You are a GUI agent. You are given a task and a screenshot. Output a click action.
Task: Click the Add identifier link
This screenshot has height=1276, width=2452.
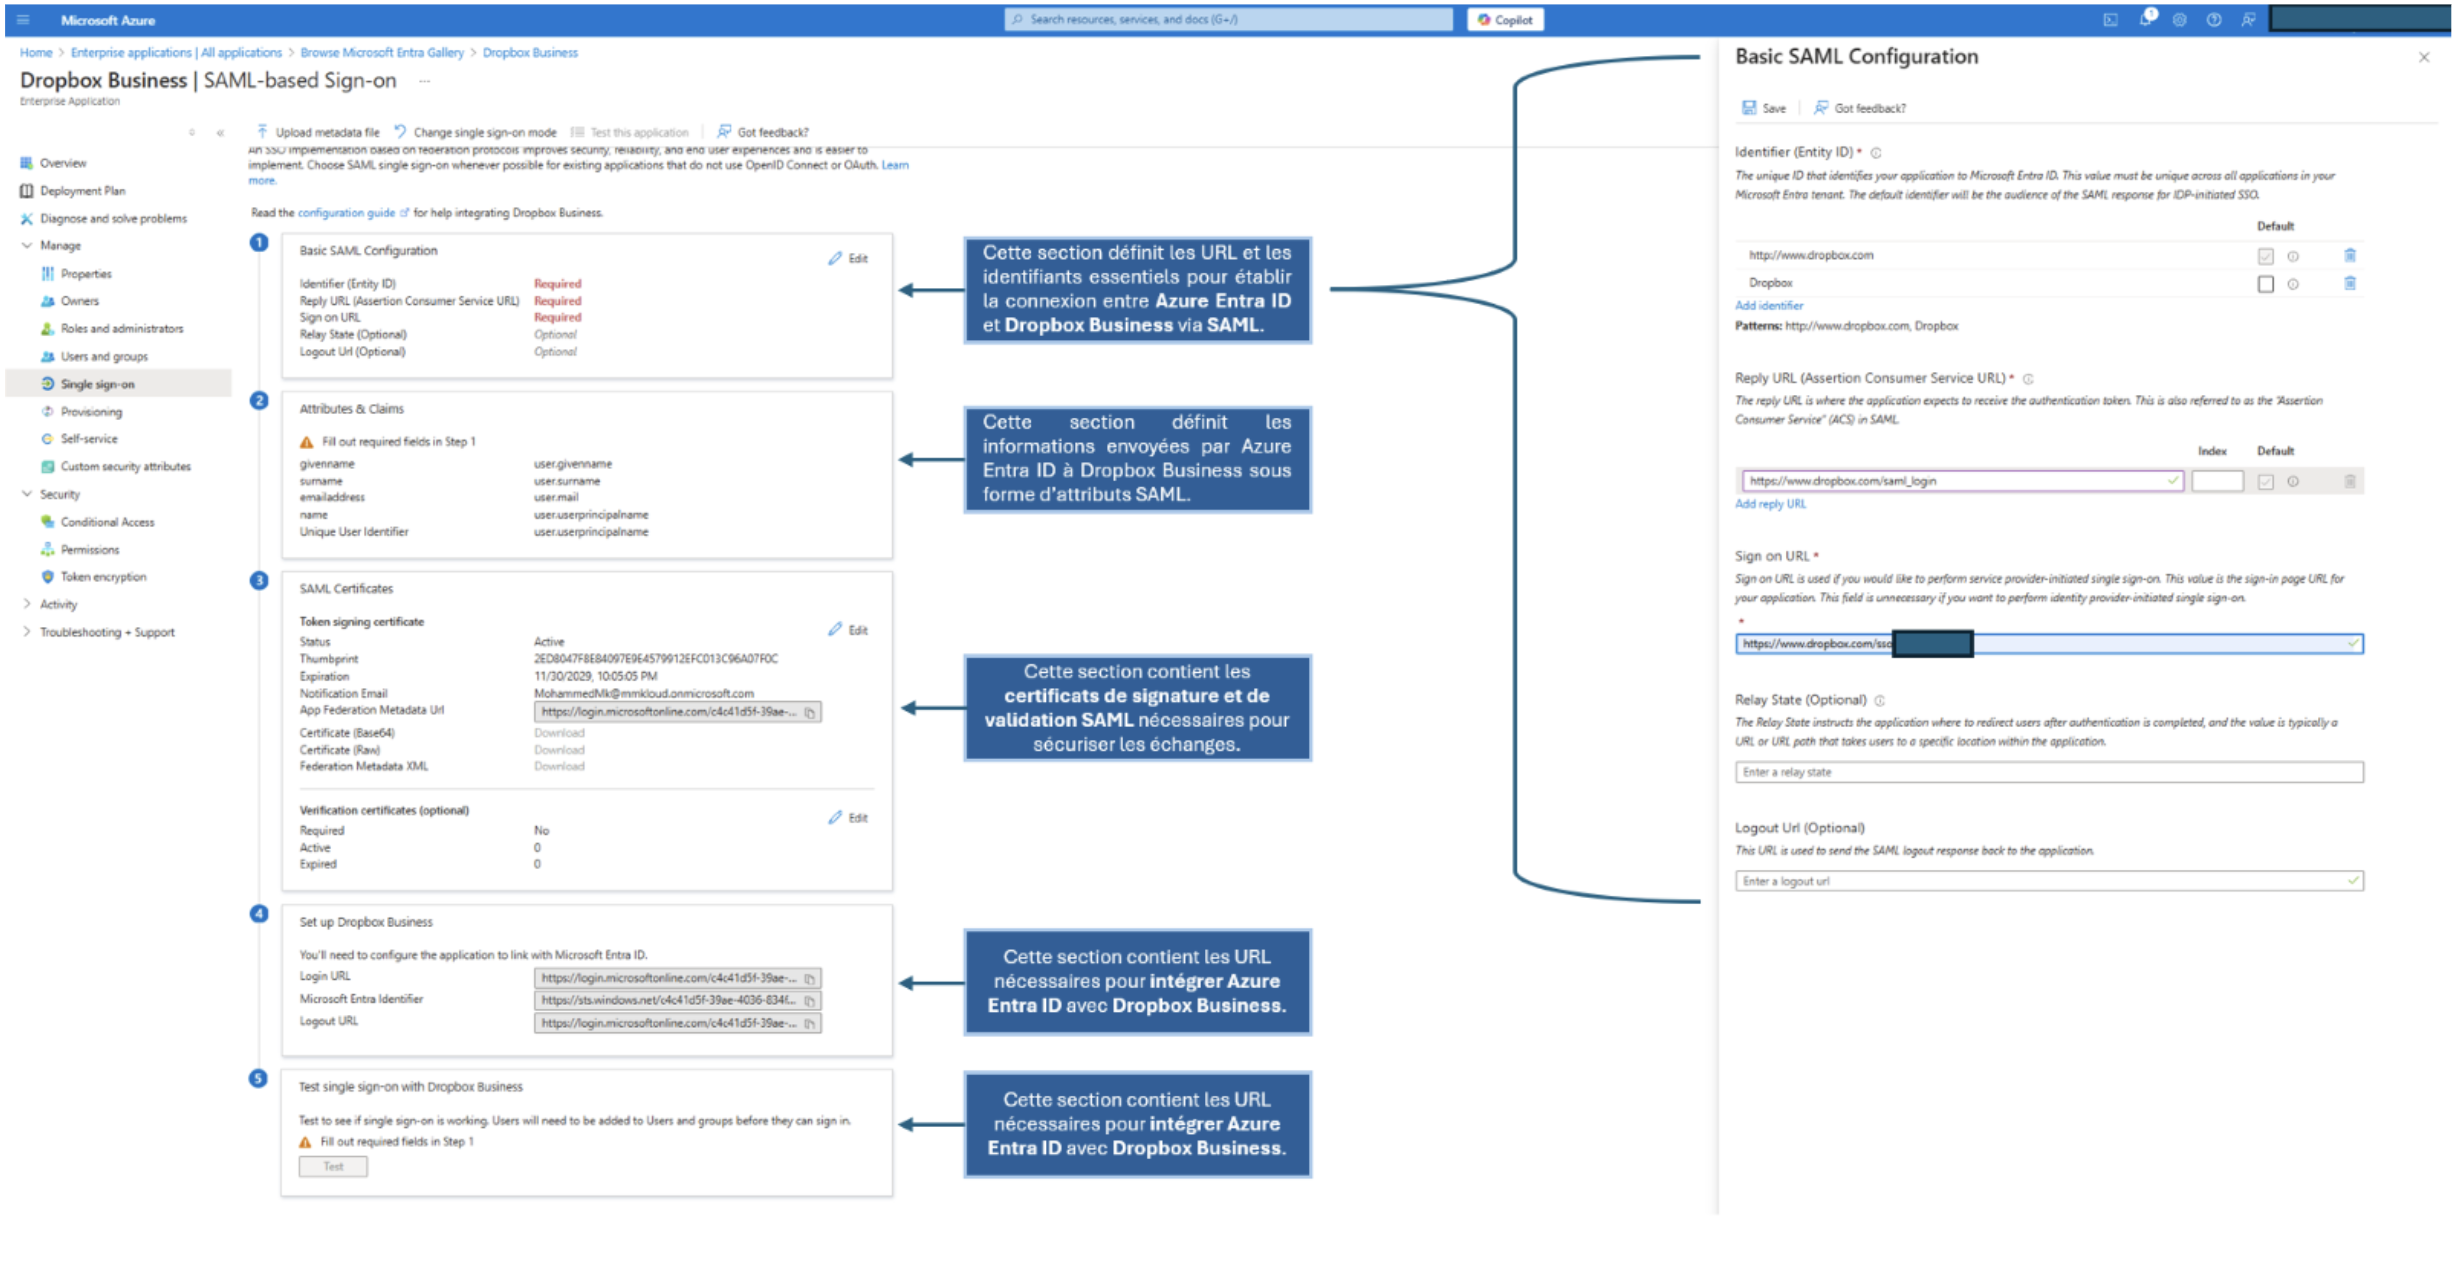pyautogui.click(x=1769, y=306)
